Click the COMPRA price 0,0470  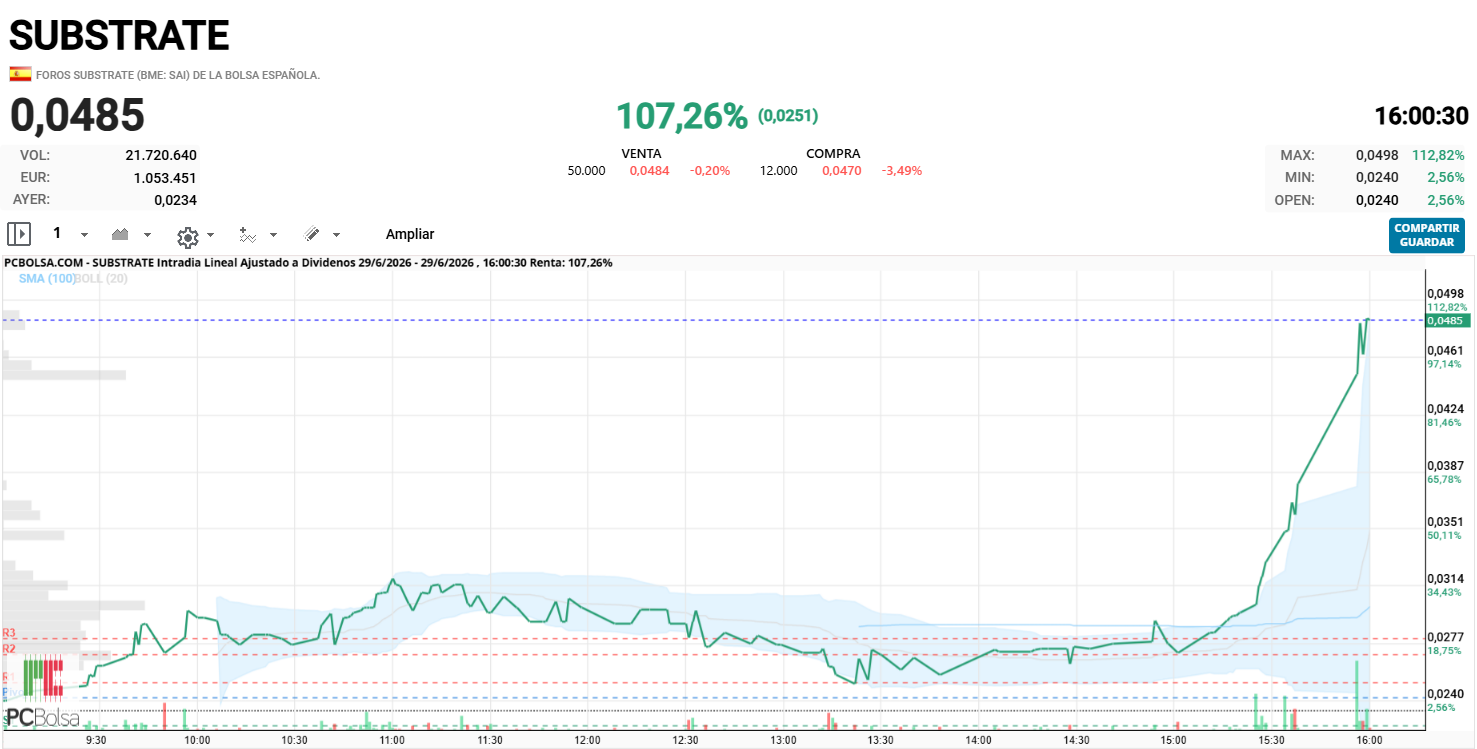pyautogui.click(x=842, y=171)
